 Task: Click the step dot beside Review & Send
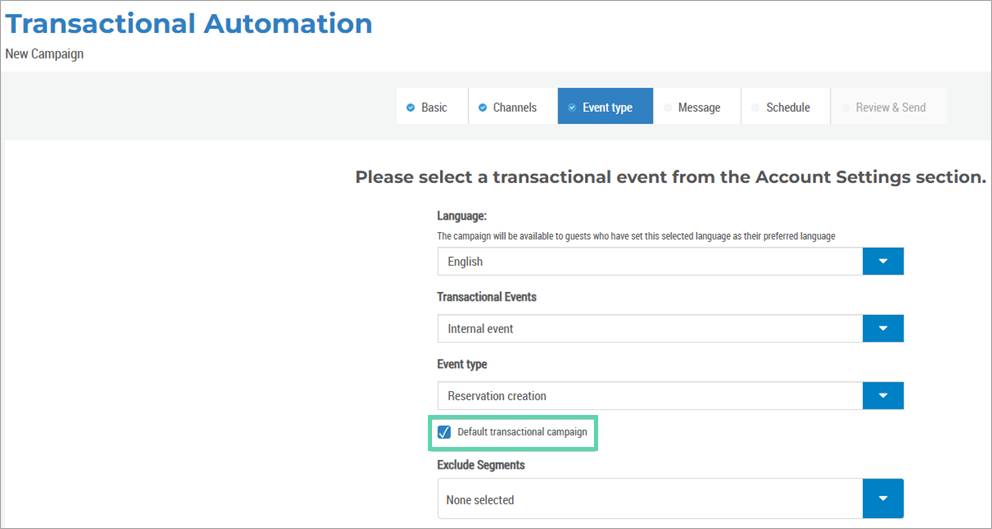point(845,108)
